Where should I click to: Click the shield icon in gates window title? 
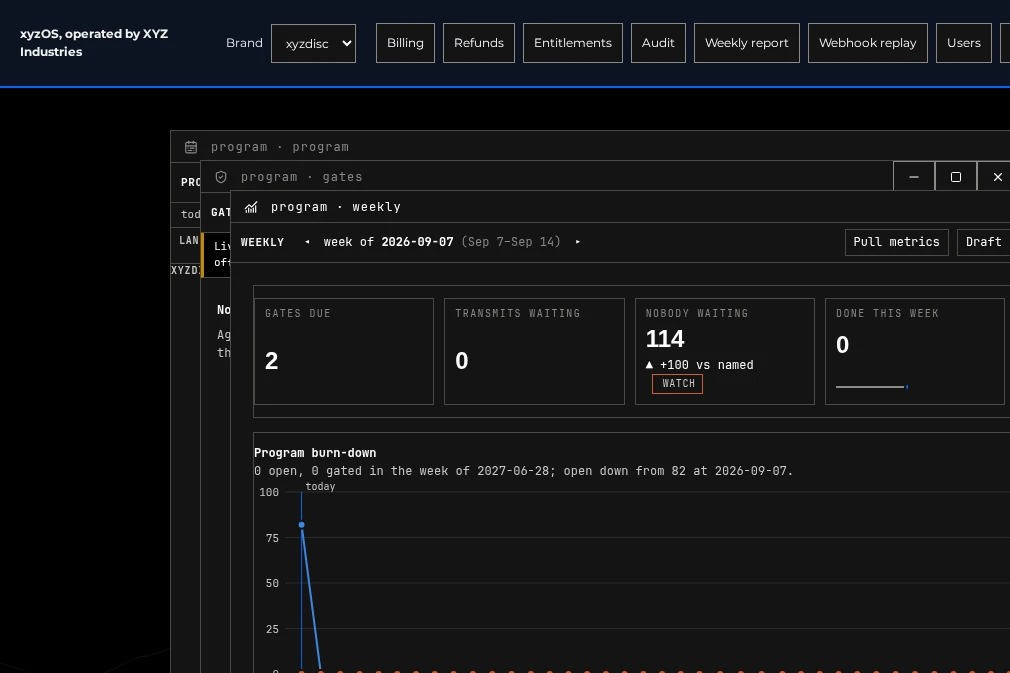click(221, 176)
